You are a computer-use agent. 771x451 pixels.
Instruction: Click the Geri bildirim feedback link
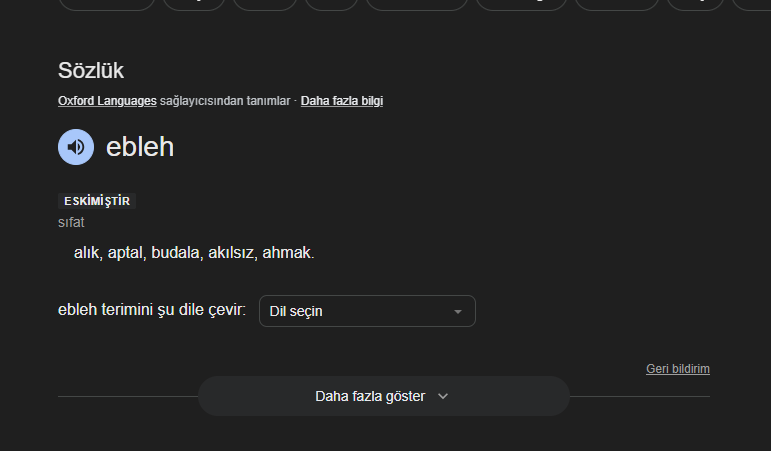[x=678, y=369]
